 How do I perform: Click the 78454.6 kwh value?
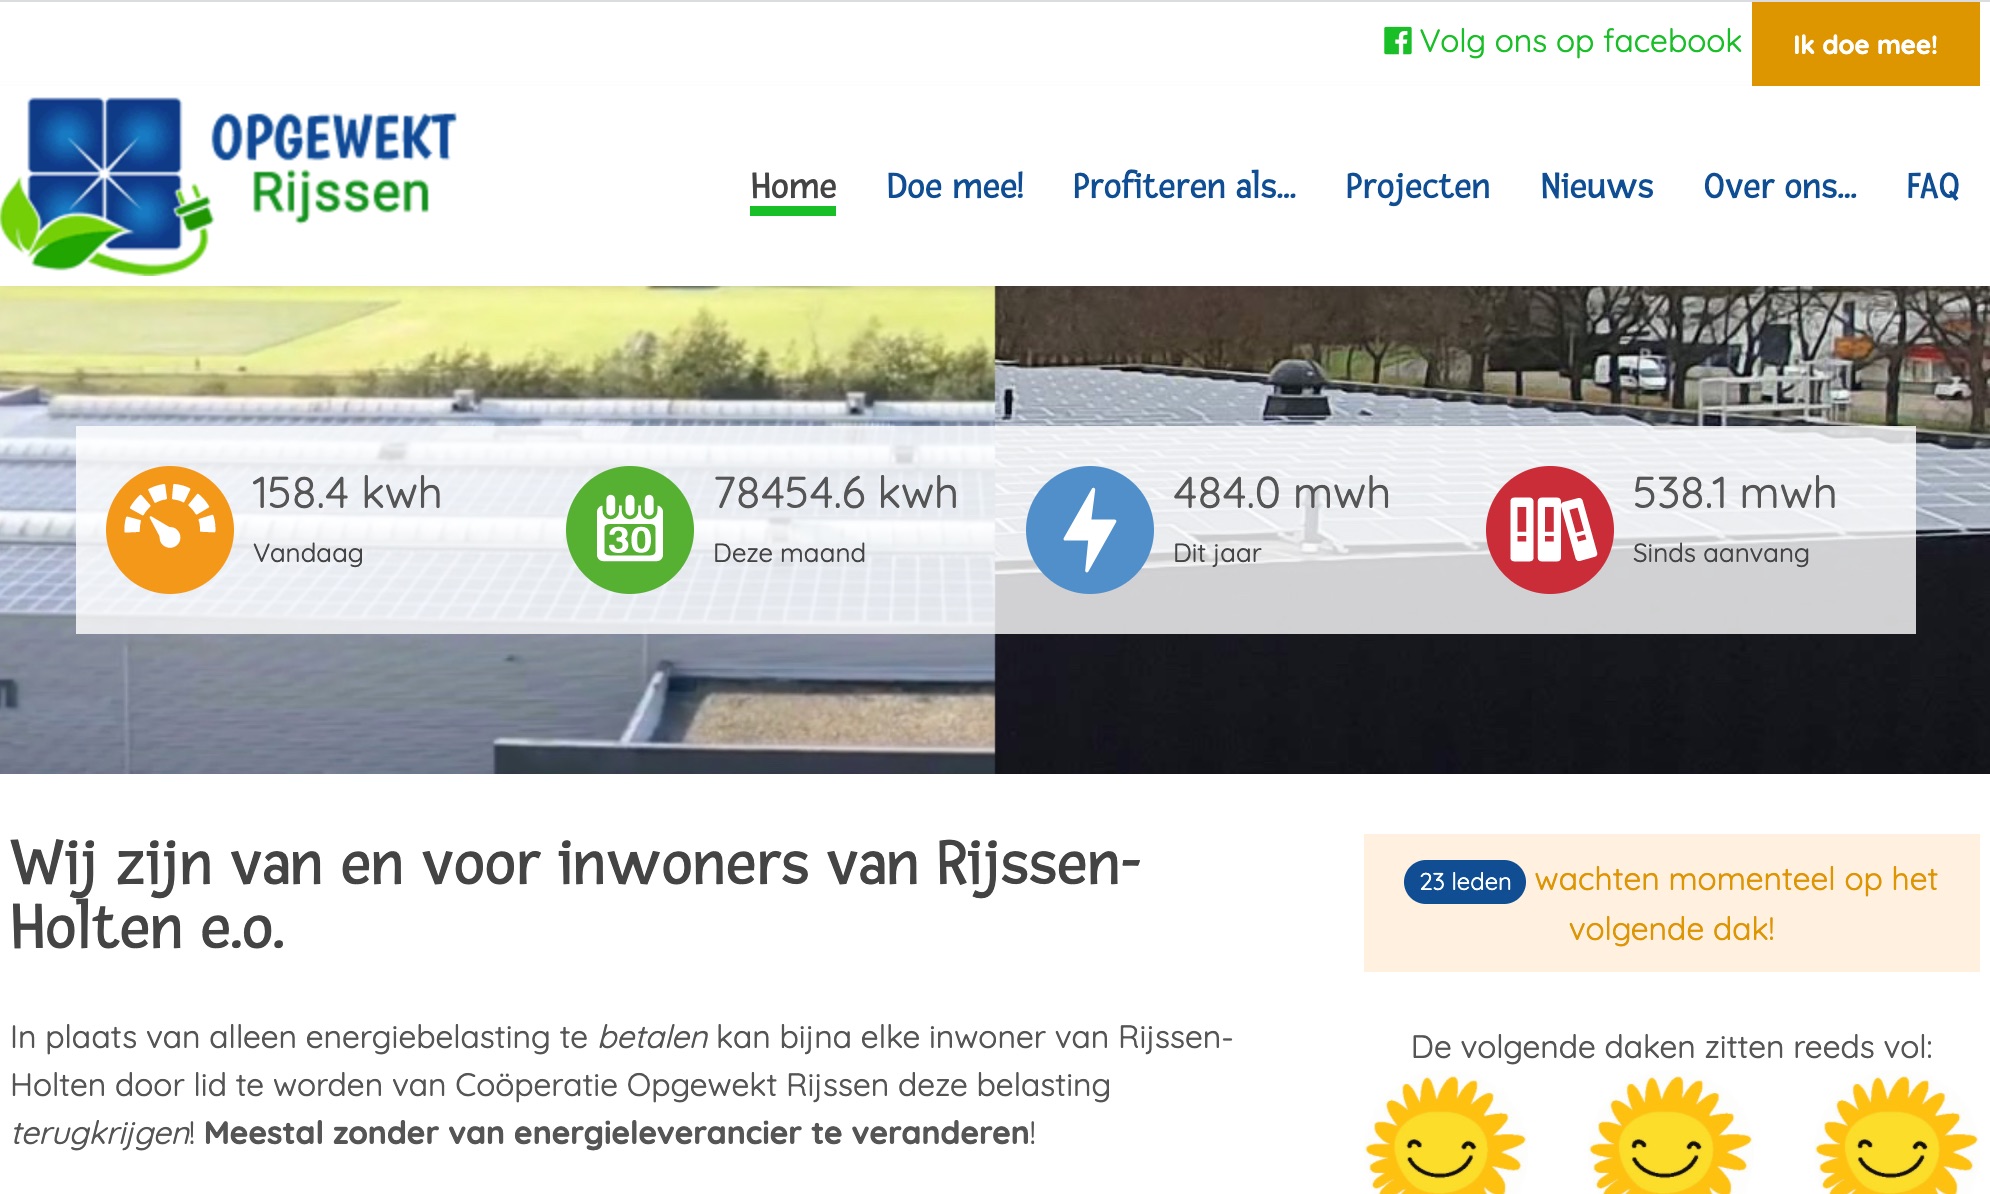[836, 493]
